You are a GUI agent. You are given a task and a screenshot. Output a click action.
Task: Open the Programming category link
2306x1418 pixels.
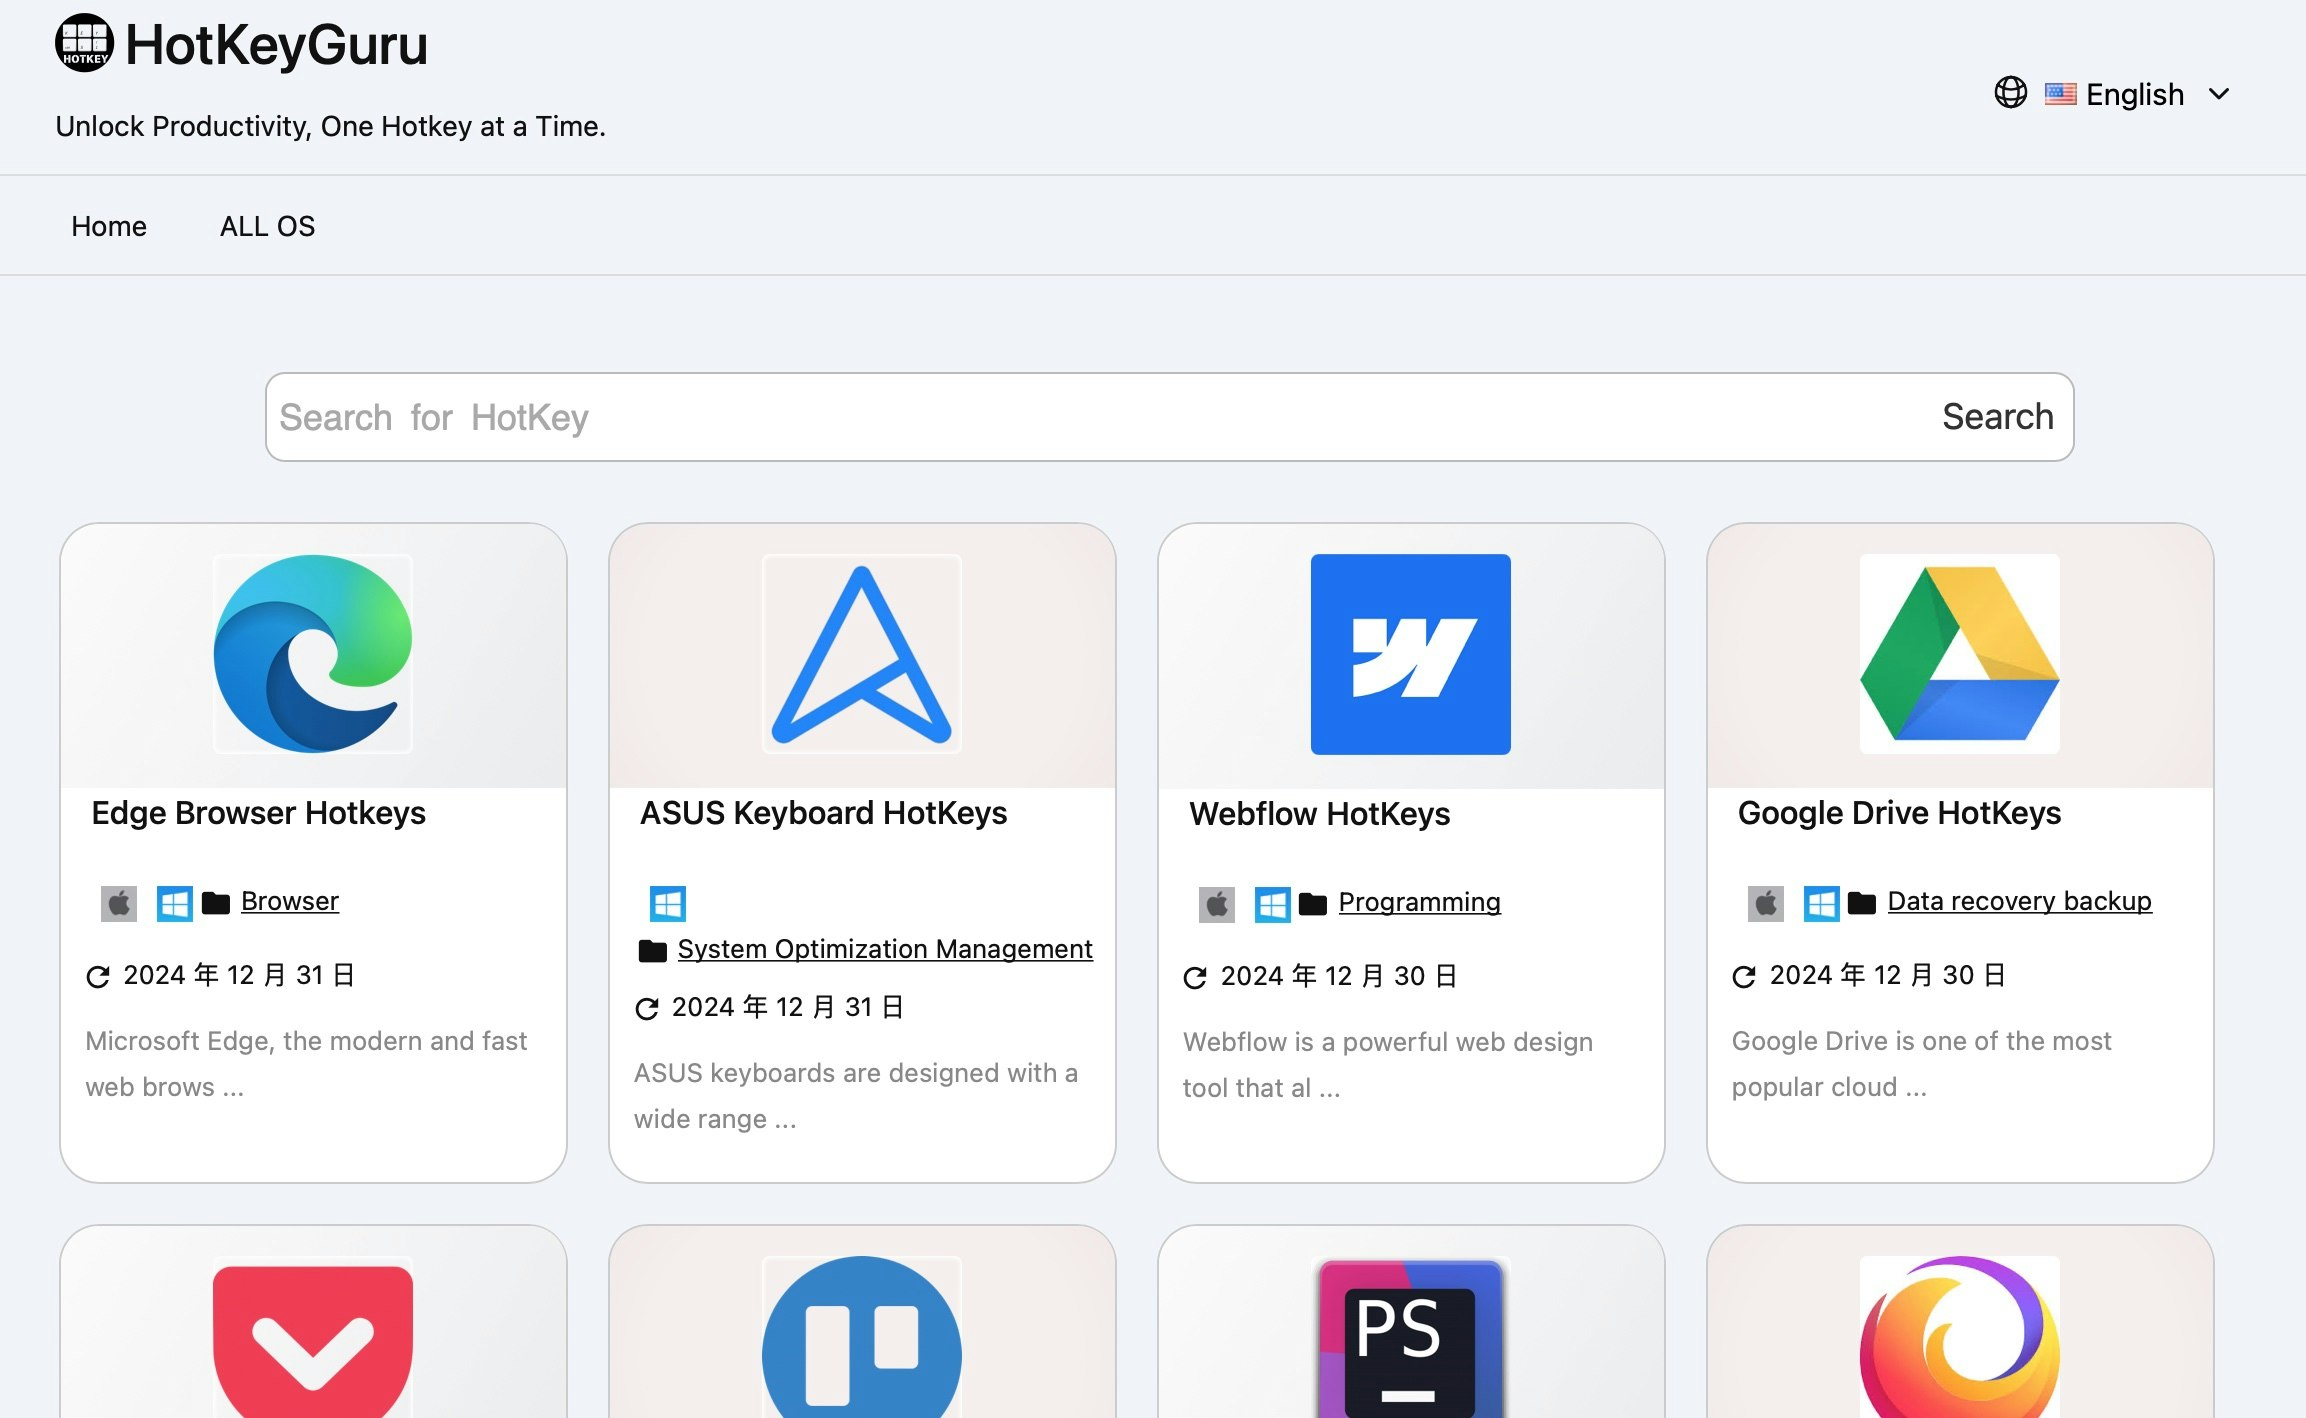tap(1420, 902)
